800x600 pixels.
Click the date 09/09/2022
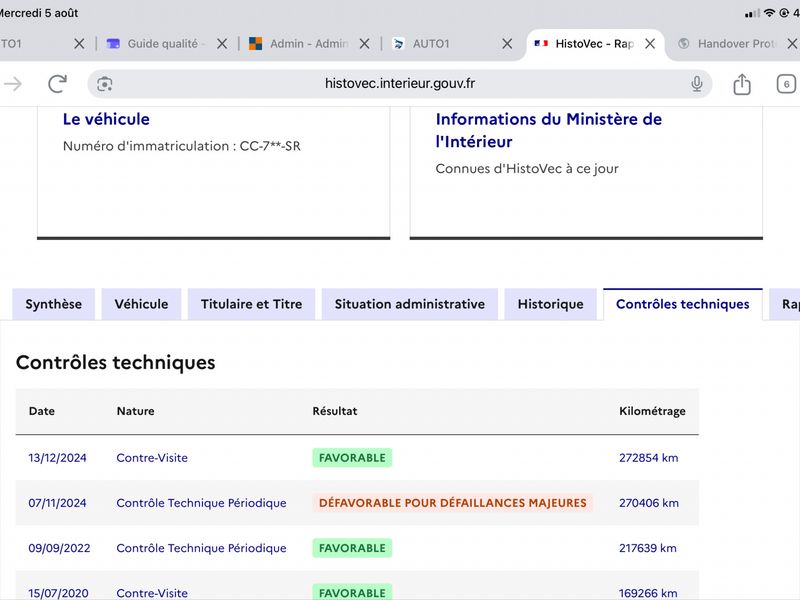(59, 548)
